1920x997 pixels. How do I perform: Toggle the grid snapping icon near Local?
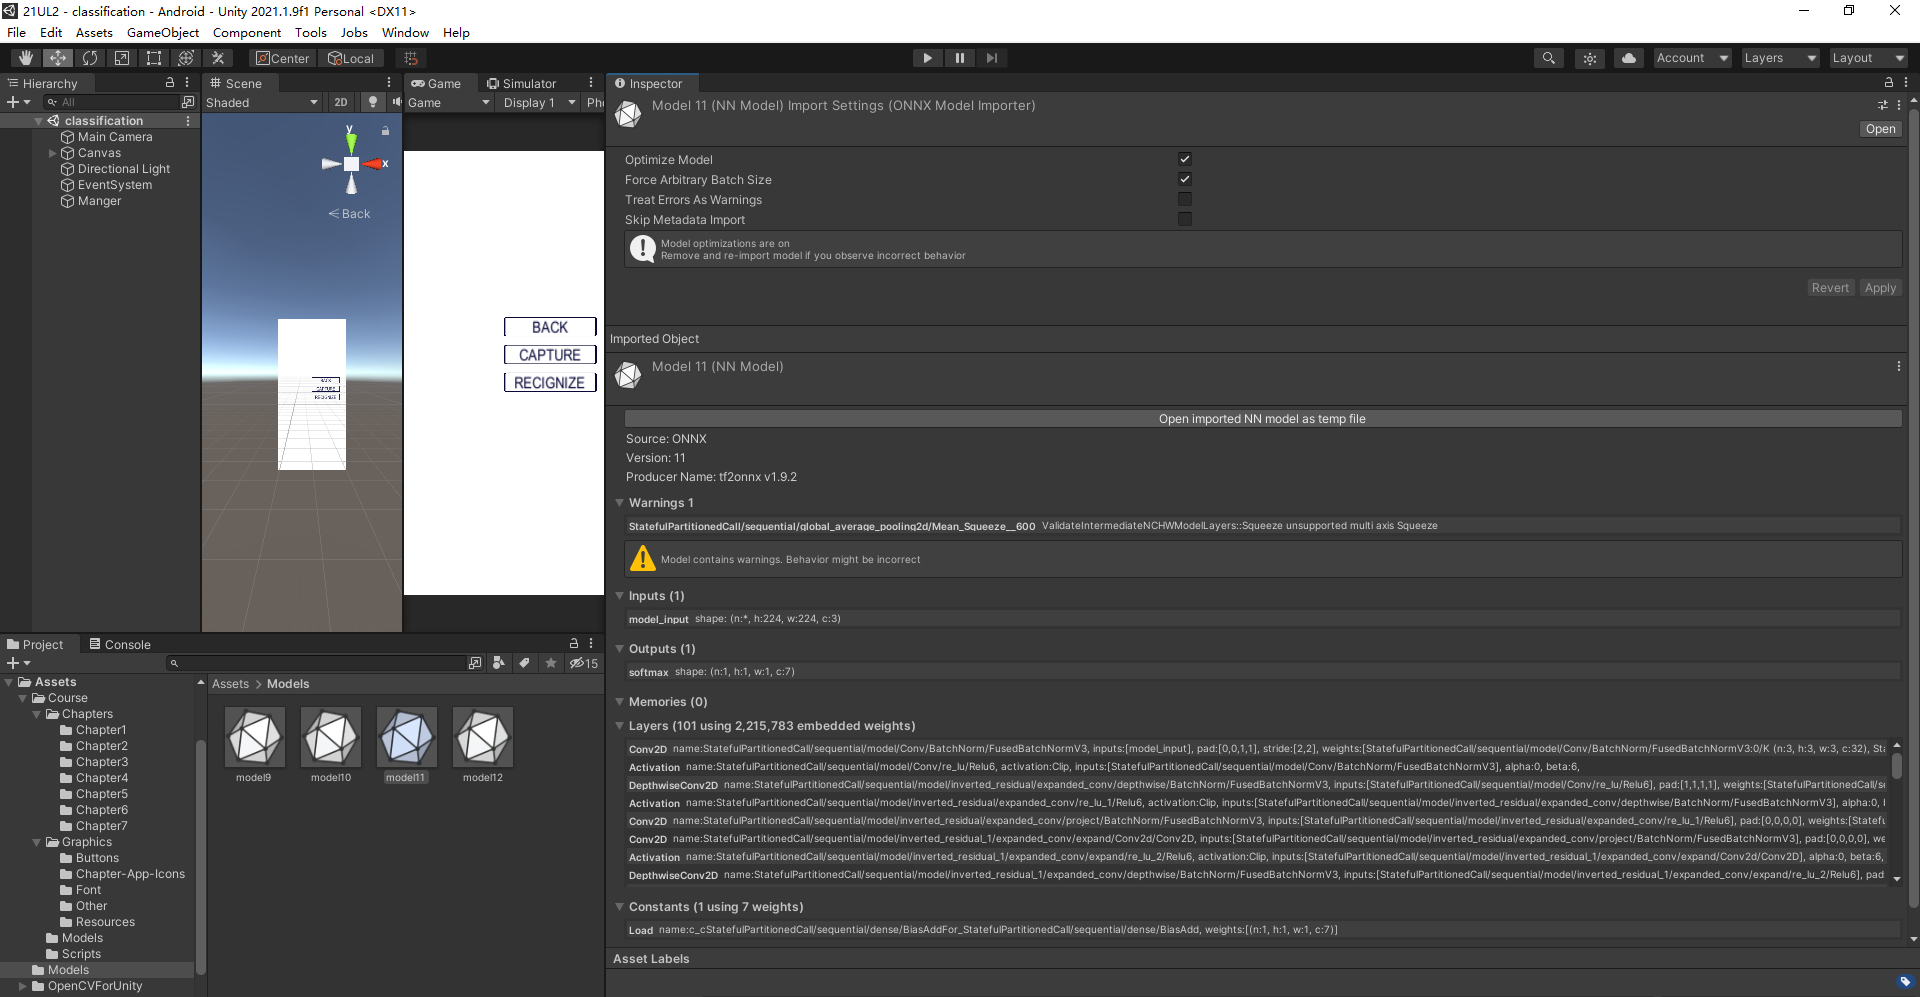pyautogui.click(x=410, y=57)
